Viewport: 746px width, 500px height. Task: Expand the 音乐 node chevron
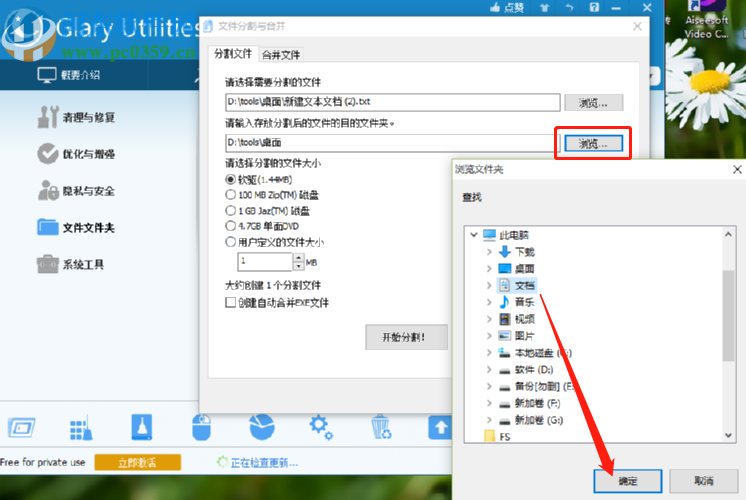coord(489,302)
